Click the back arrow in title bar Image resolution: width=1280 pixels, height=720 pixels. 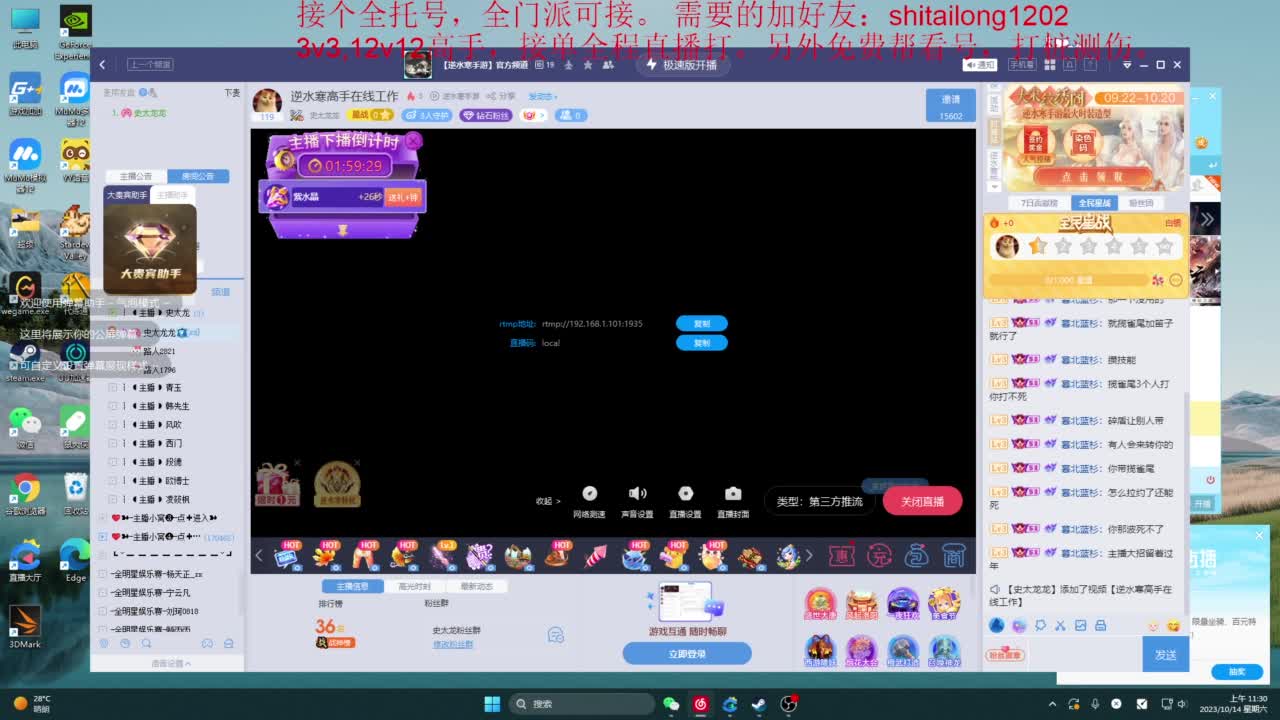(102, 65)
